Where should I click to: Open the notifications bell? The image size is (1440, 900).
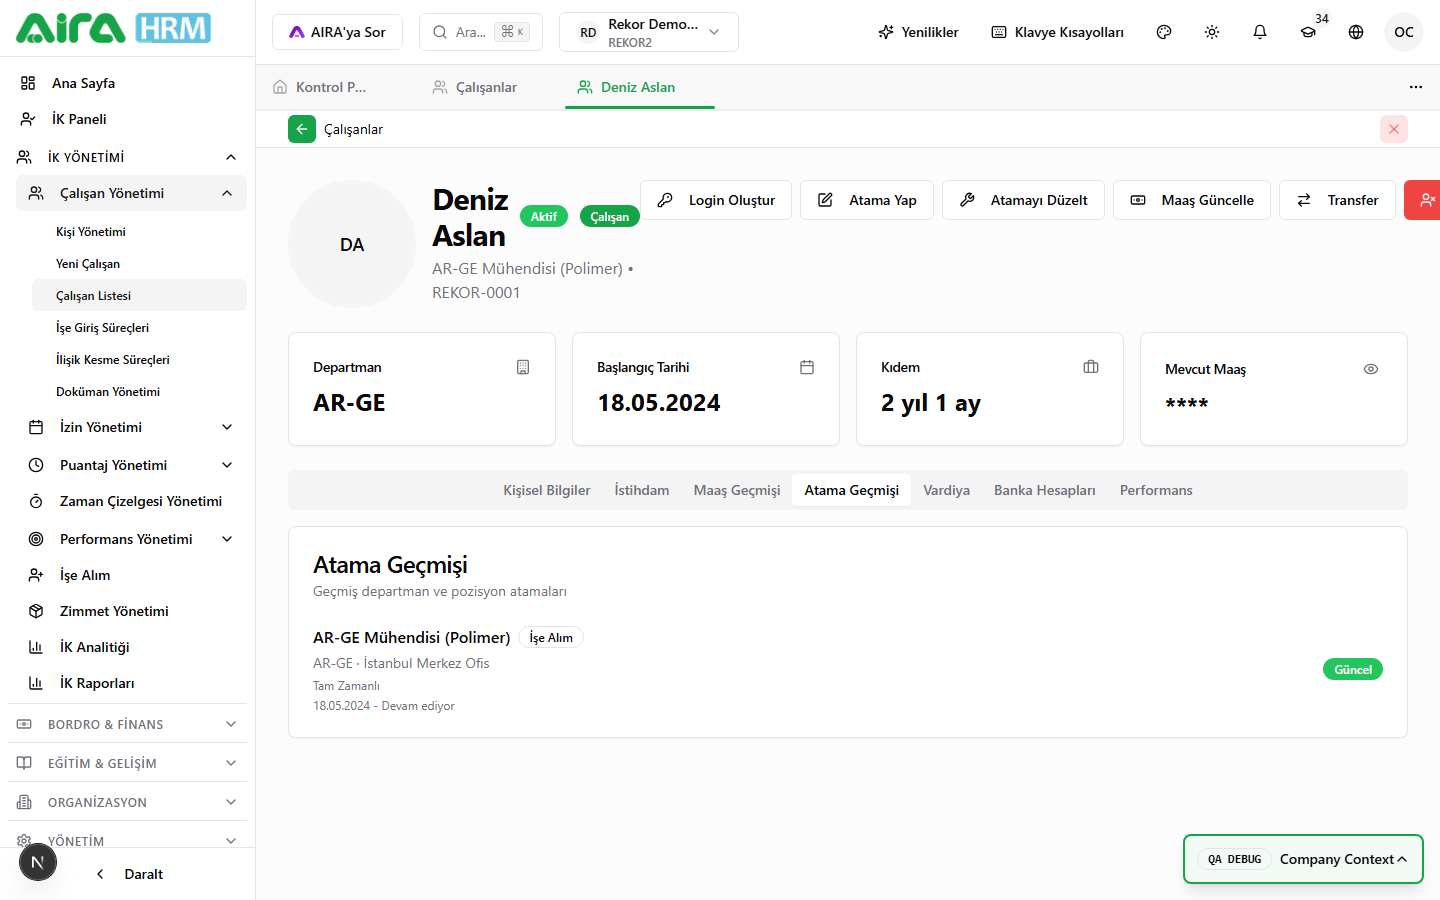1260,32
